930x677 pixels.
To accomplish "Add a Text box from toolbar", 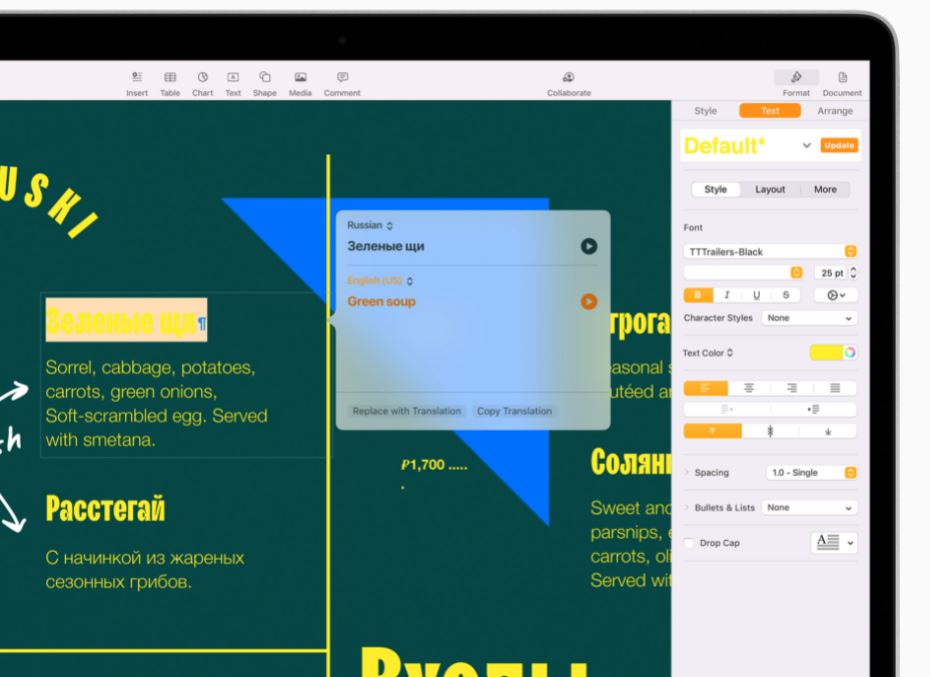I will pos(233,84).
